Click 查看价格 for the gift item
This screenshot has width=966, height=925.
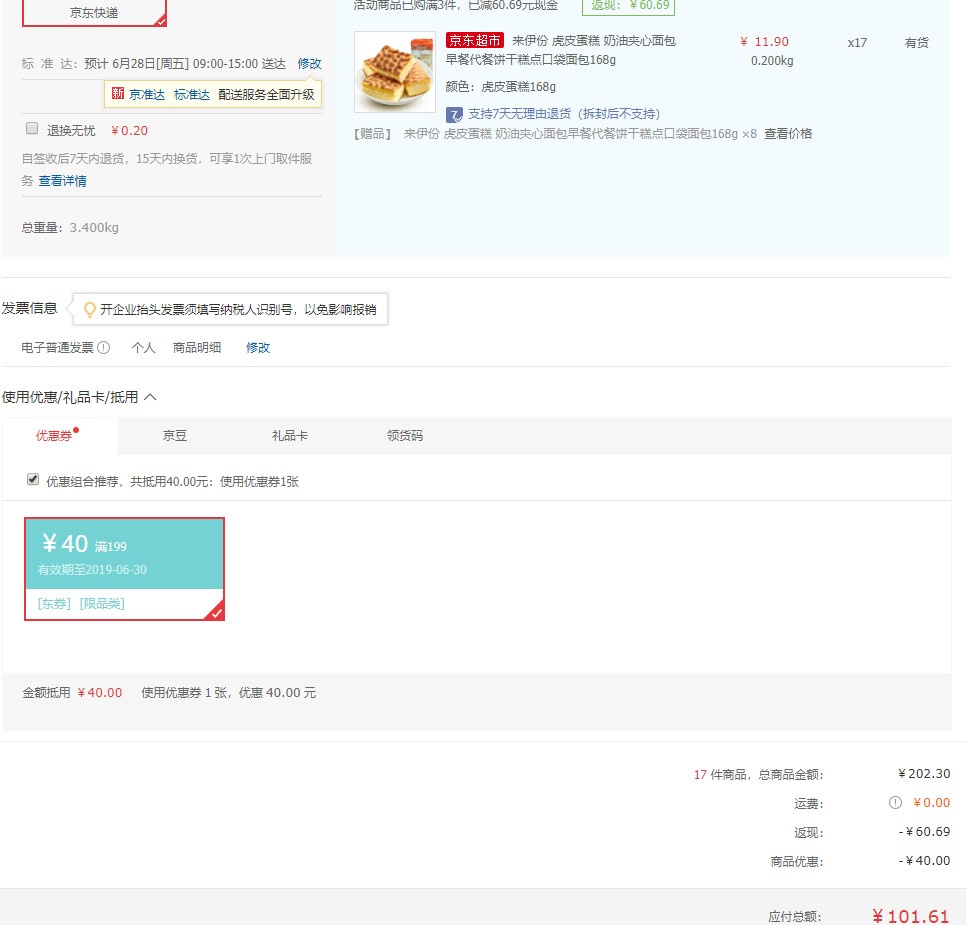coord(788,134)
